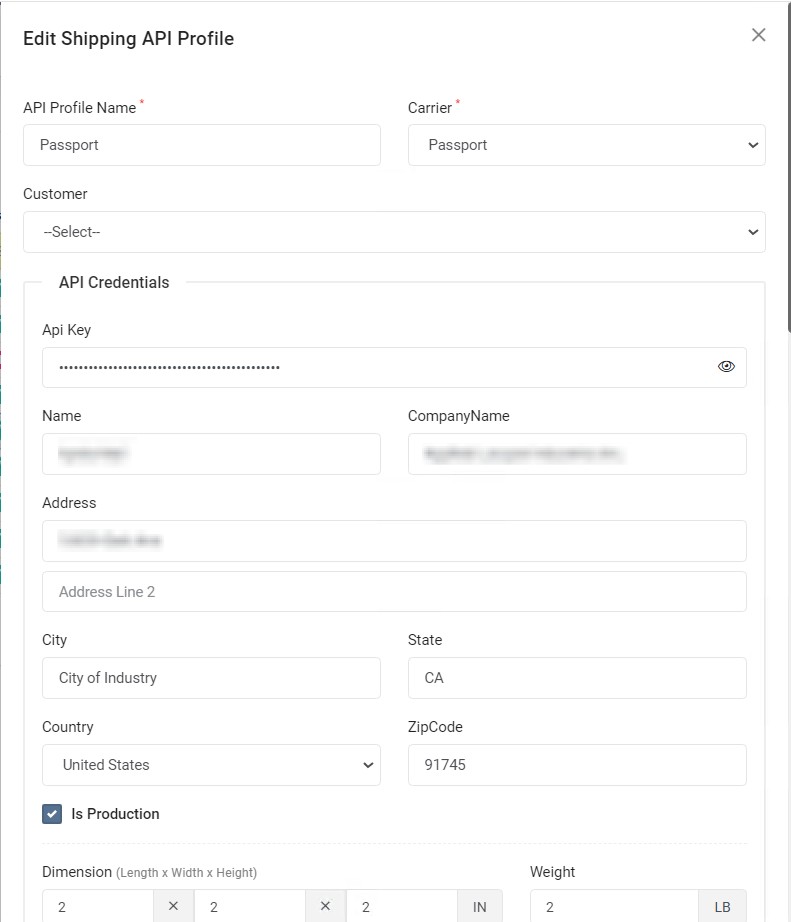
Task: Click the first Address input field
Action: (x=394, y=541)
